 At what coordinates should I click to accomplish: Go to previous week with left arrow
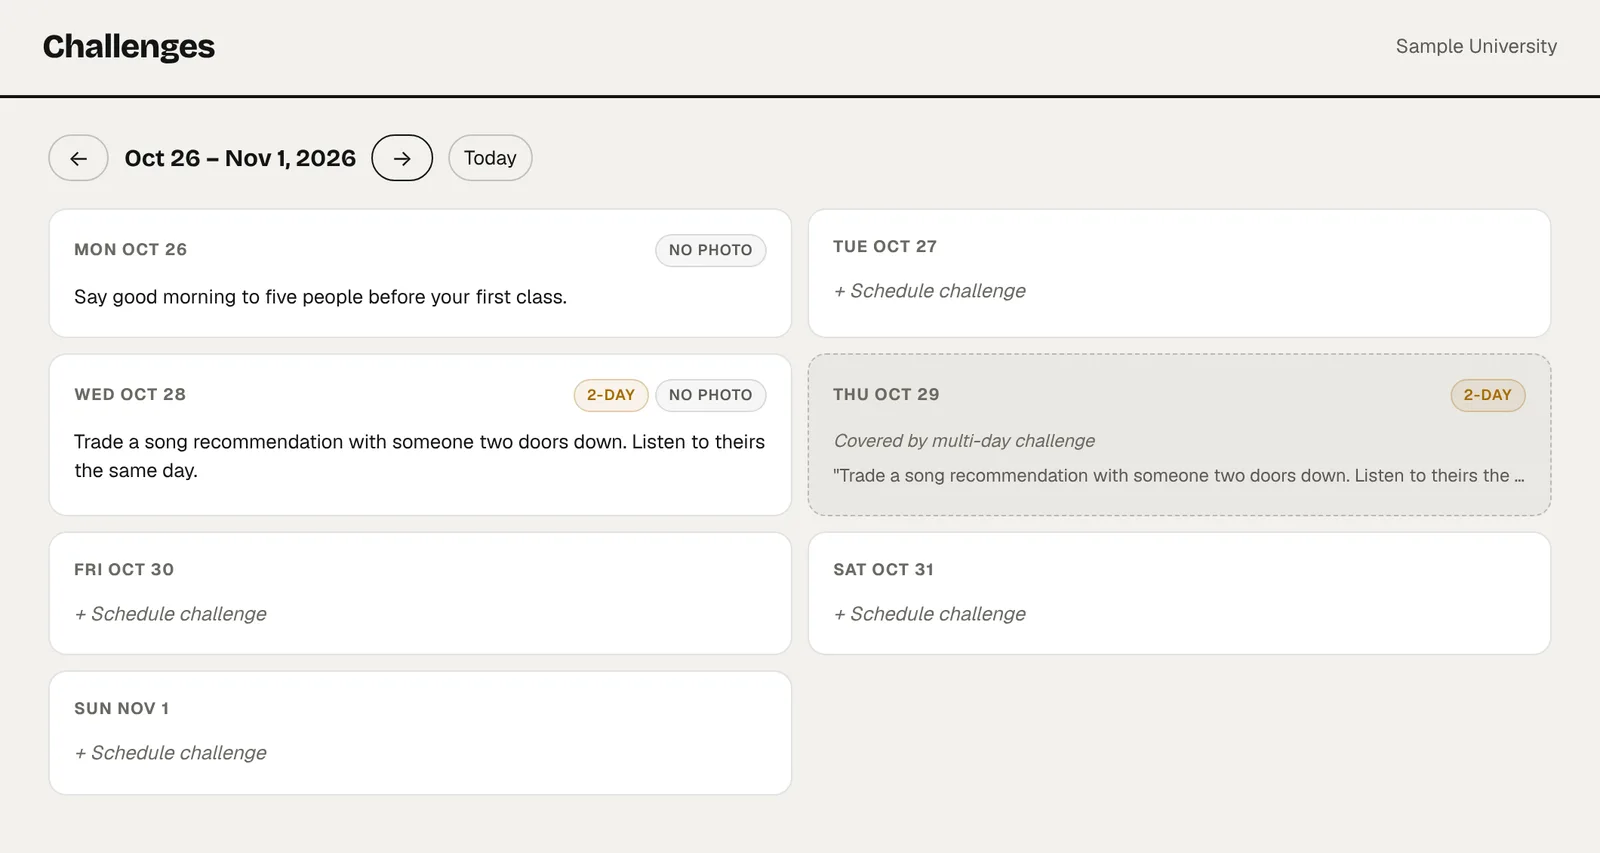click(78, 158)
